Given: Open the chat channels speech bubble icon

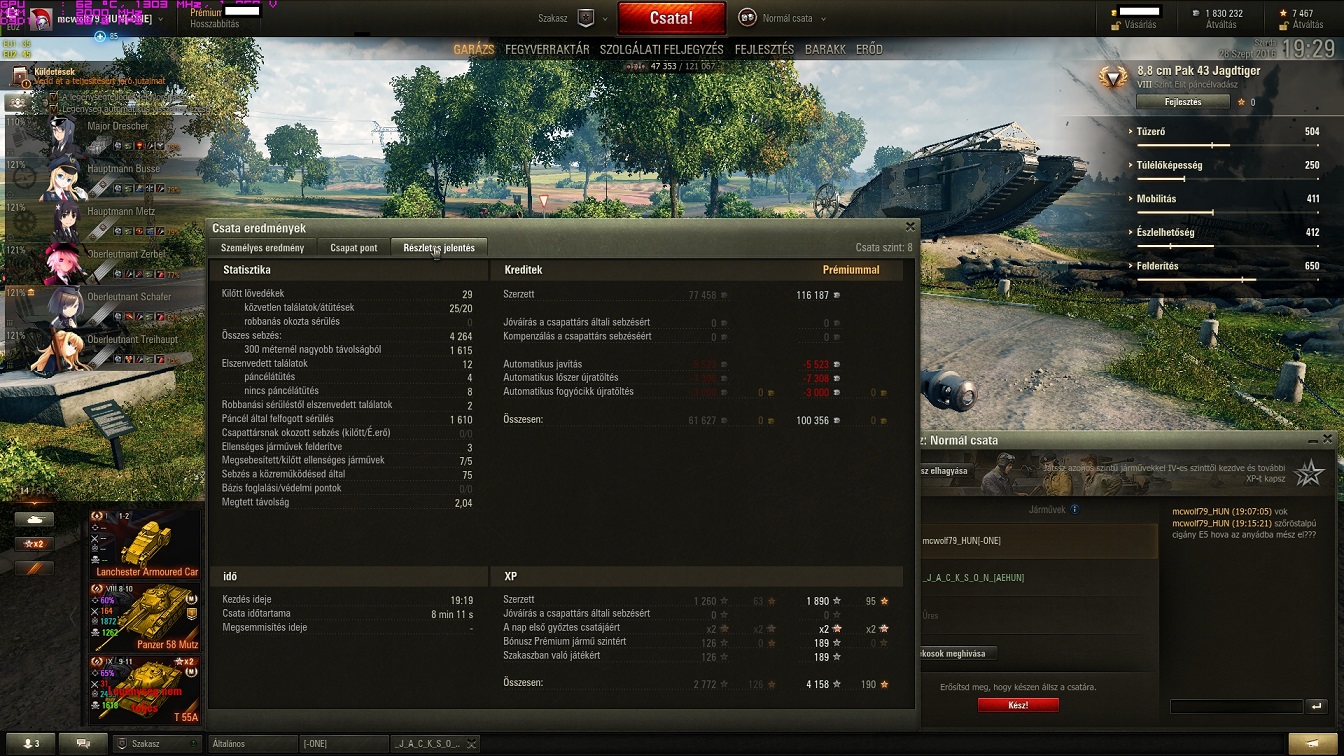Looking at the screenshot, I should click(82, 744).
